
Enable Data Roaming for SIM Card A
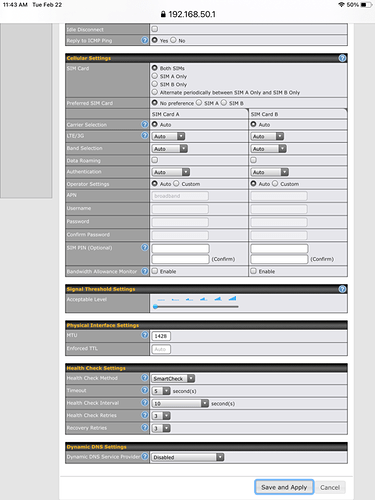coord(155,160)
